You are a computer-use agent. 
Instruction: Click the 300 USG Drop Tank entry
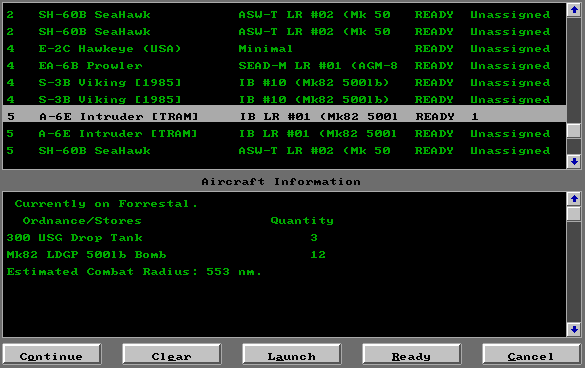(75, 238)
